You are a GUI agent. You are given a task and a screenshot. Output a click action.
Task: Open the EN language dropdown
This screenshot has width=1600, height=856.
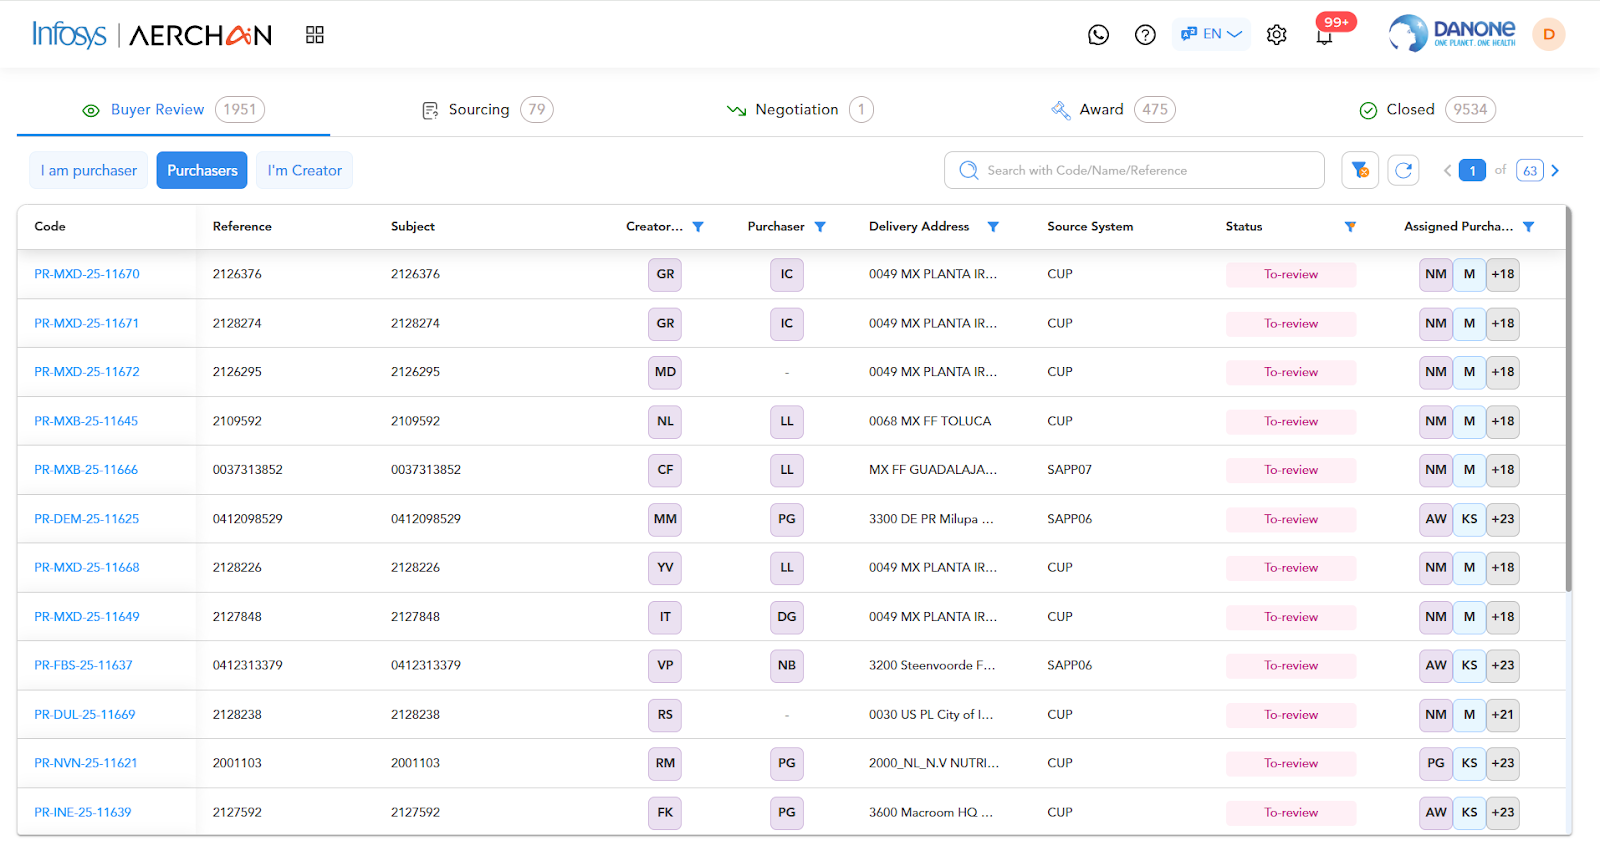click(x=1211, y=34)
